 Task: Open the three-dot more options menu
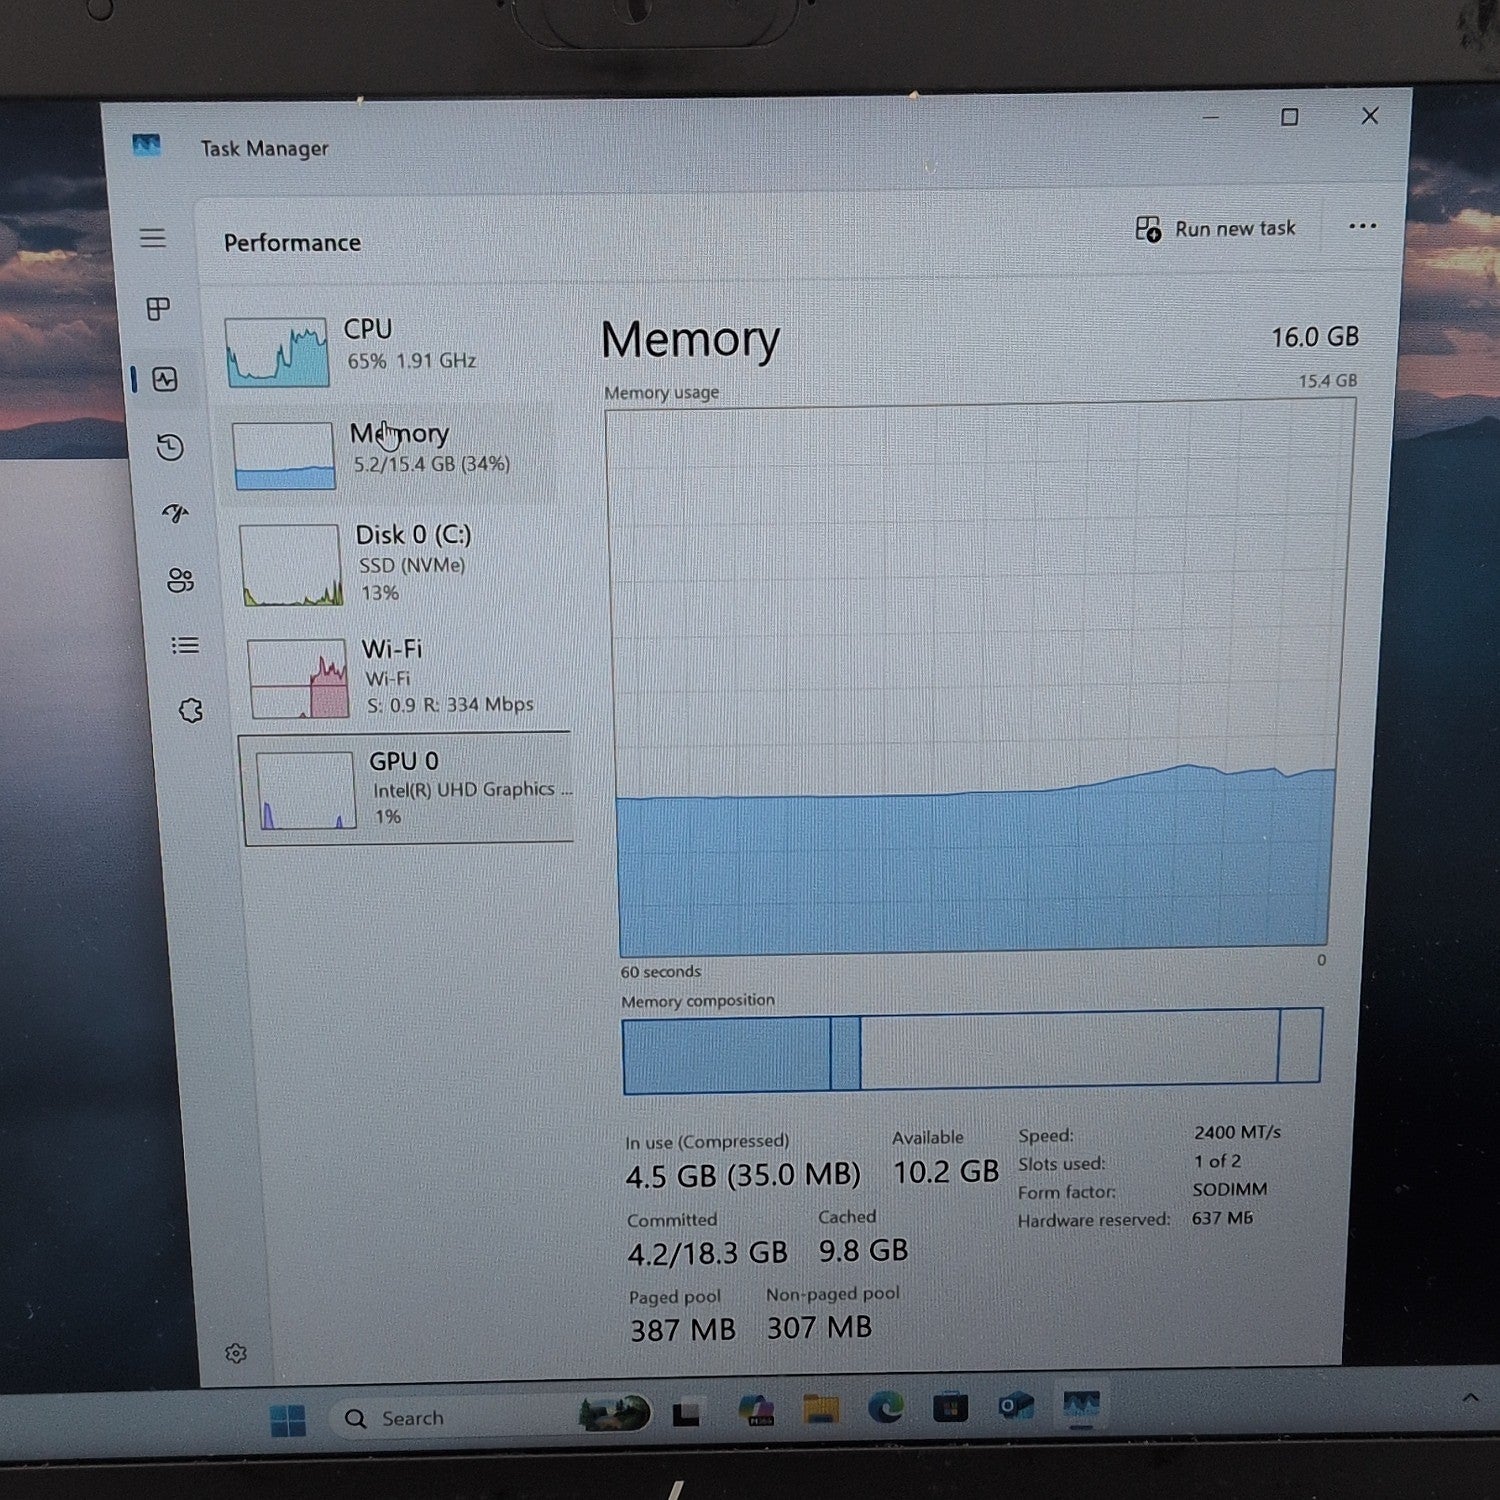pyautogui.click(x=1362, y=226)
